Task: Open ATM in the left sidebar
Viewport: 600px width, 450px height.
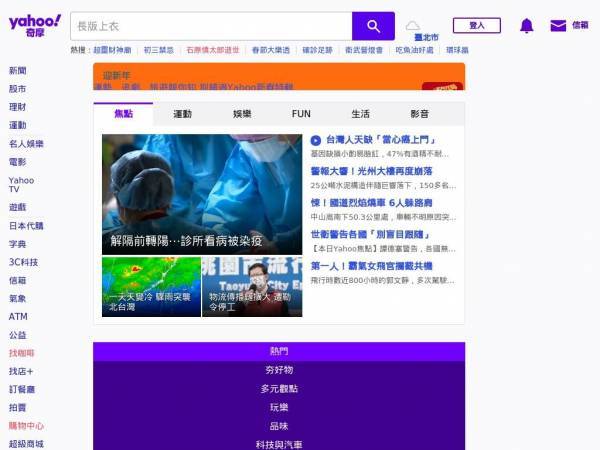Action: coord(18,316)
